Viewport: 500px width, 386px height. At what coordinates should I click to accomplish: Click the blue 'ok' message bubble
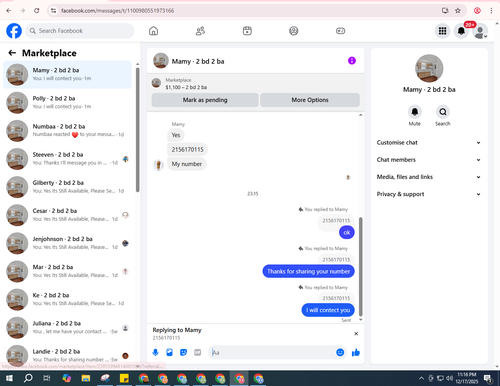[347, 232]
